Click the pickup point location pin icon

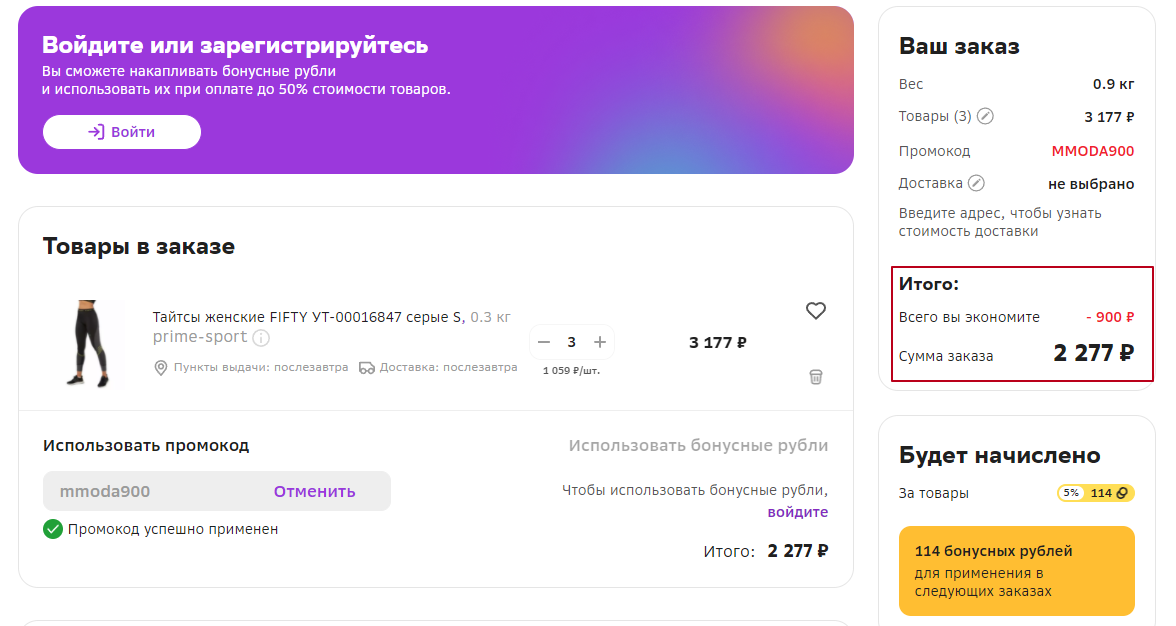click(160, 368)
